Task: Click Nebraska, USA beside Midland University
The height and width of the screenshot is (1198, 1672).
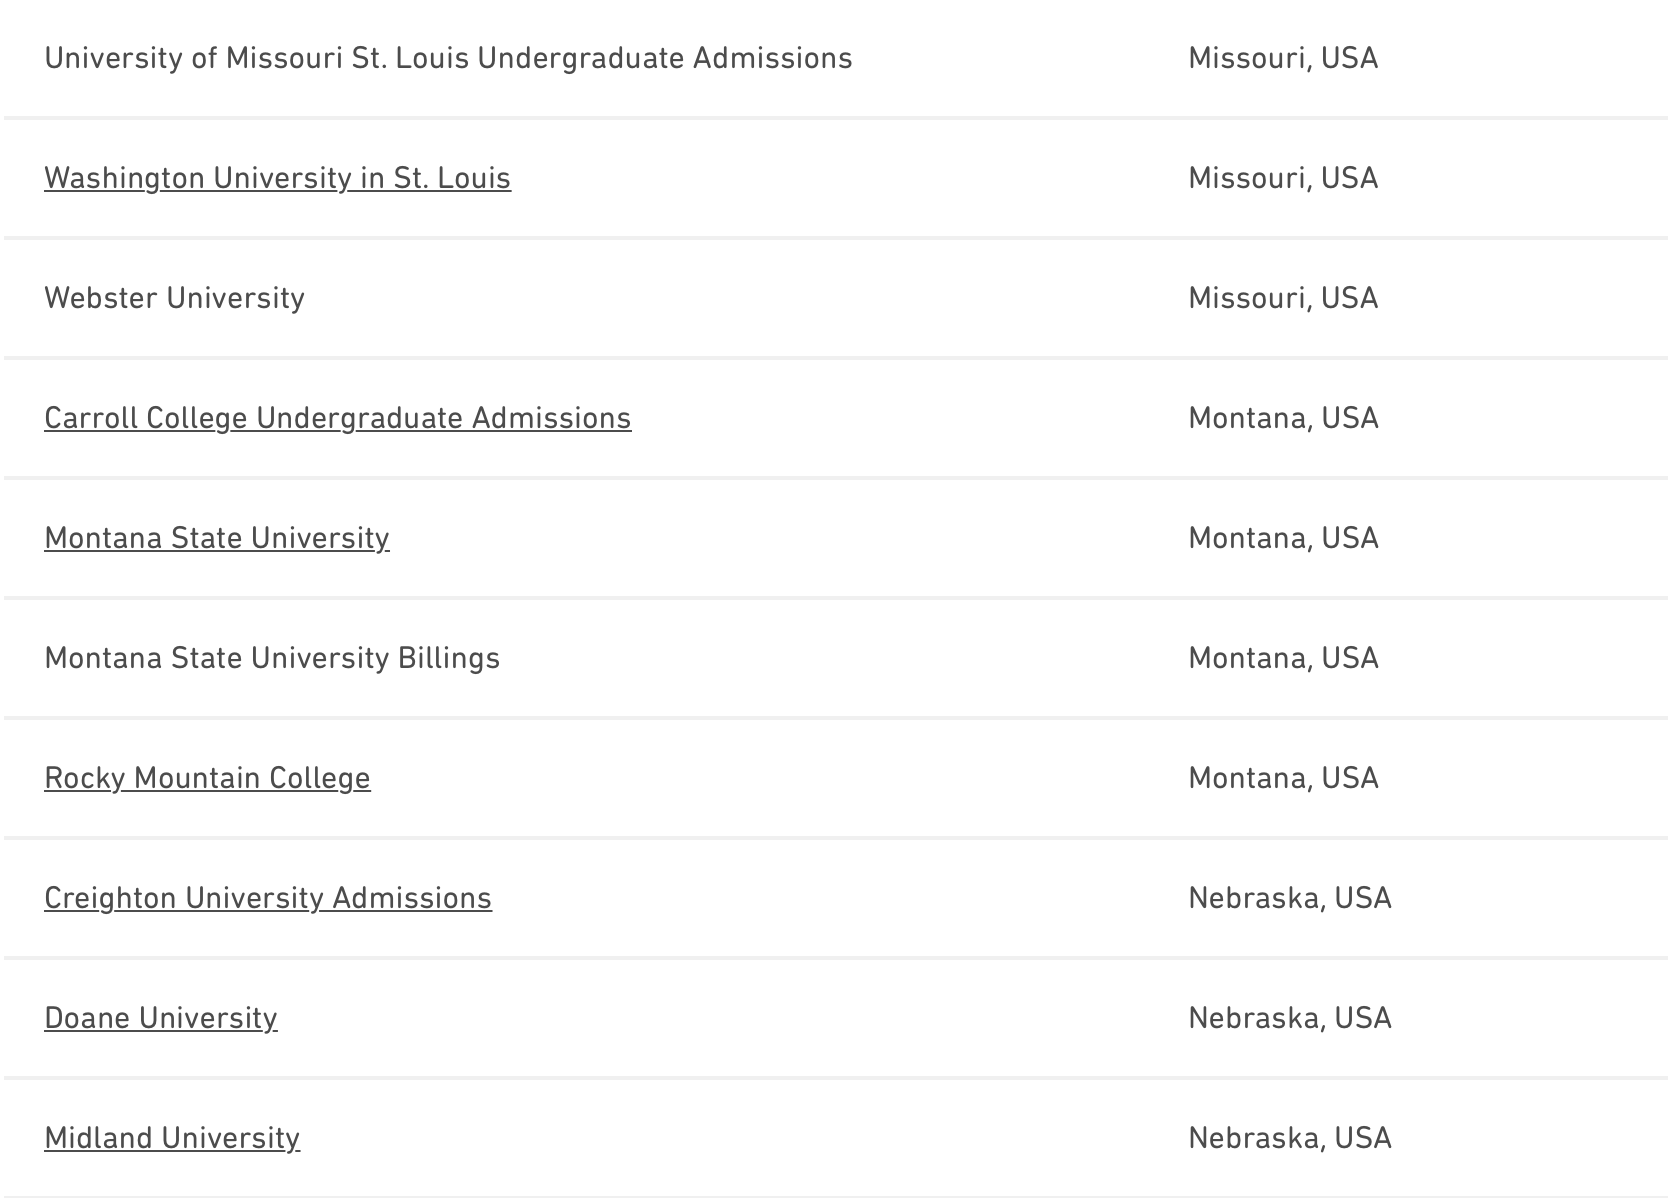Action: click(x=1289, y=1138)
